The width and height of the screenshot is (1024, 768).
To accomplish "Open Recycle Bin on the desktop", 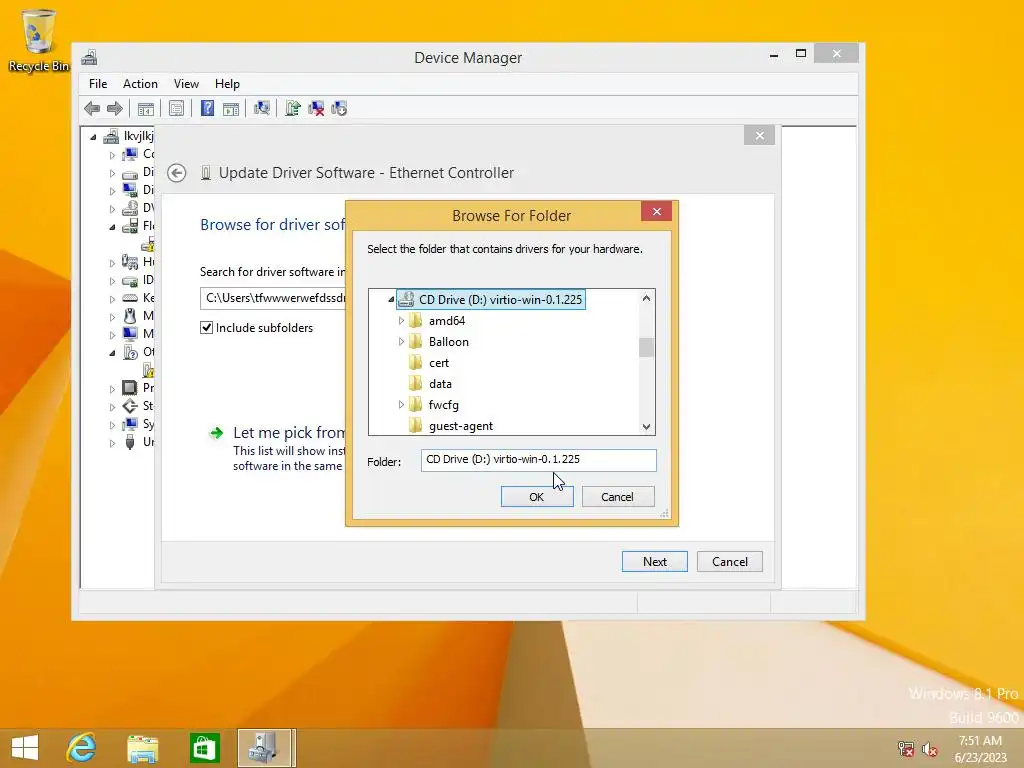I will pyautogui.click(x=39, y=40).
